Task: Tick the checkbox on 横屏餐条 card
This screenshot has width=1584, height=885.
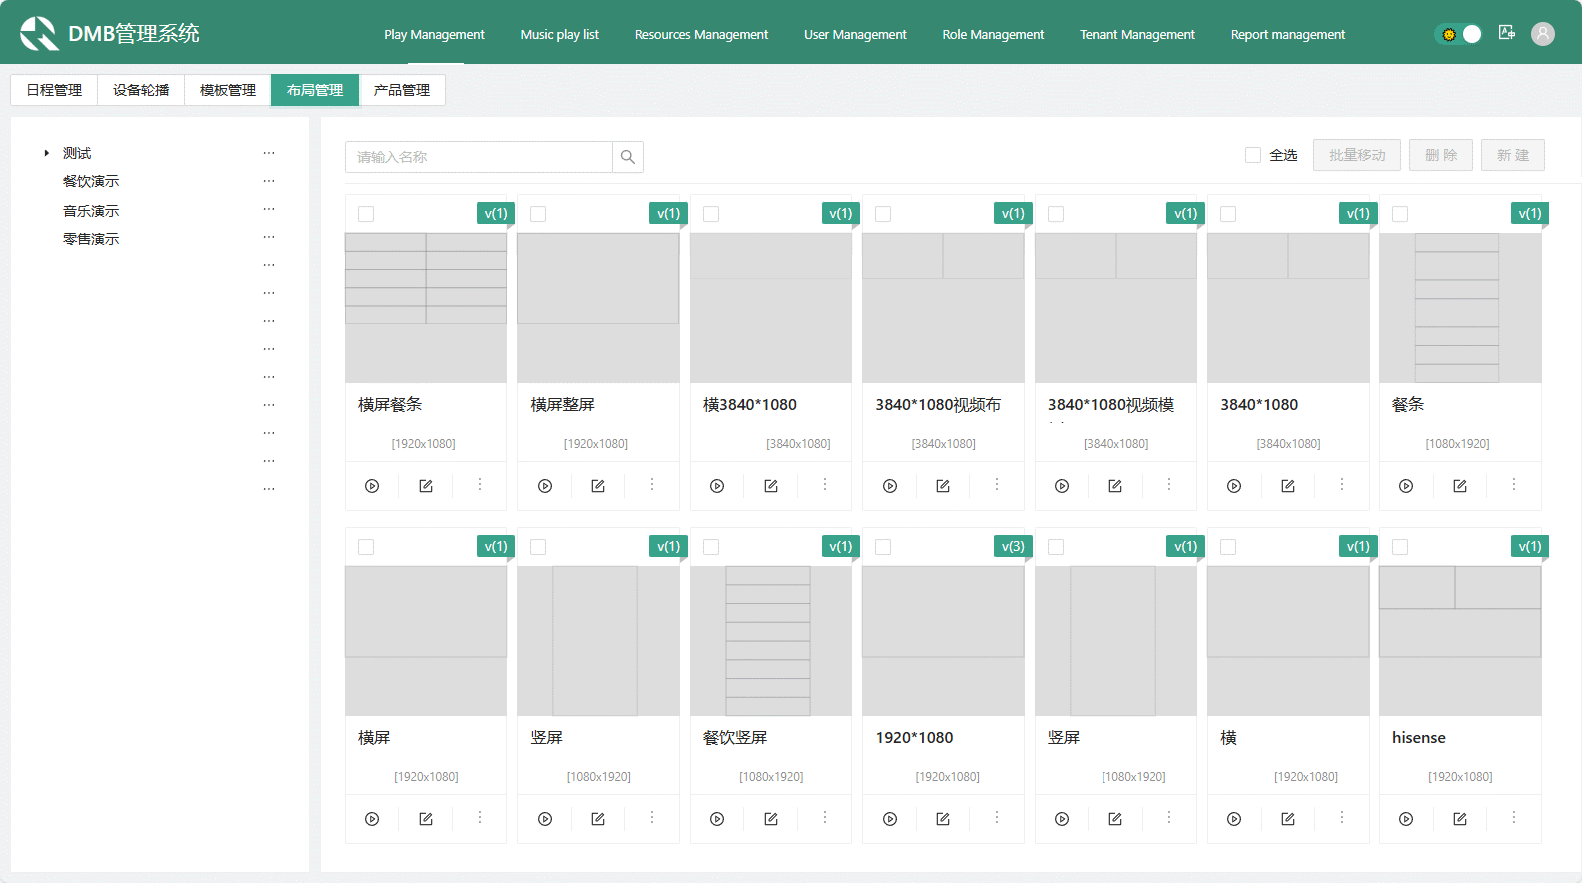Action: [366, 214]
